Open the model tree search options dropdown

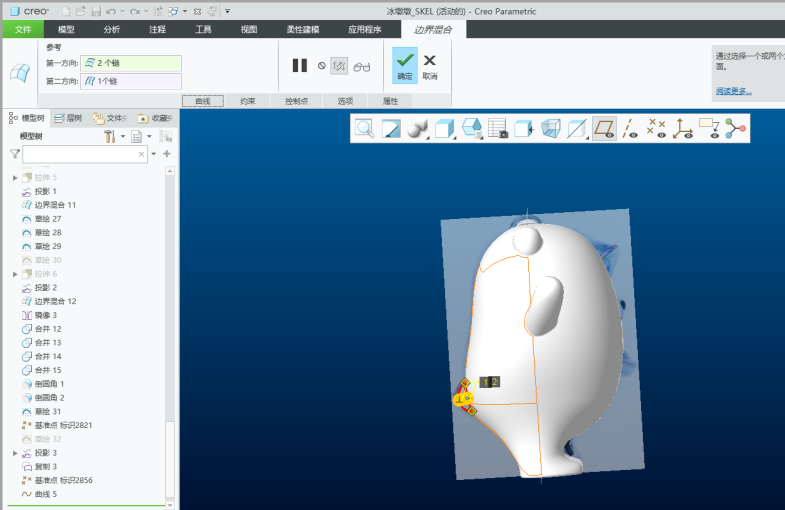[154, 154]
